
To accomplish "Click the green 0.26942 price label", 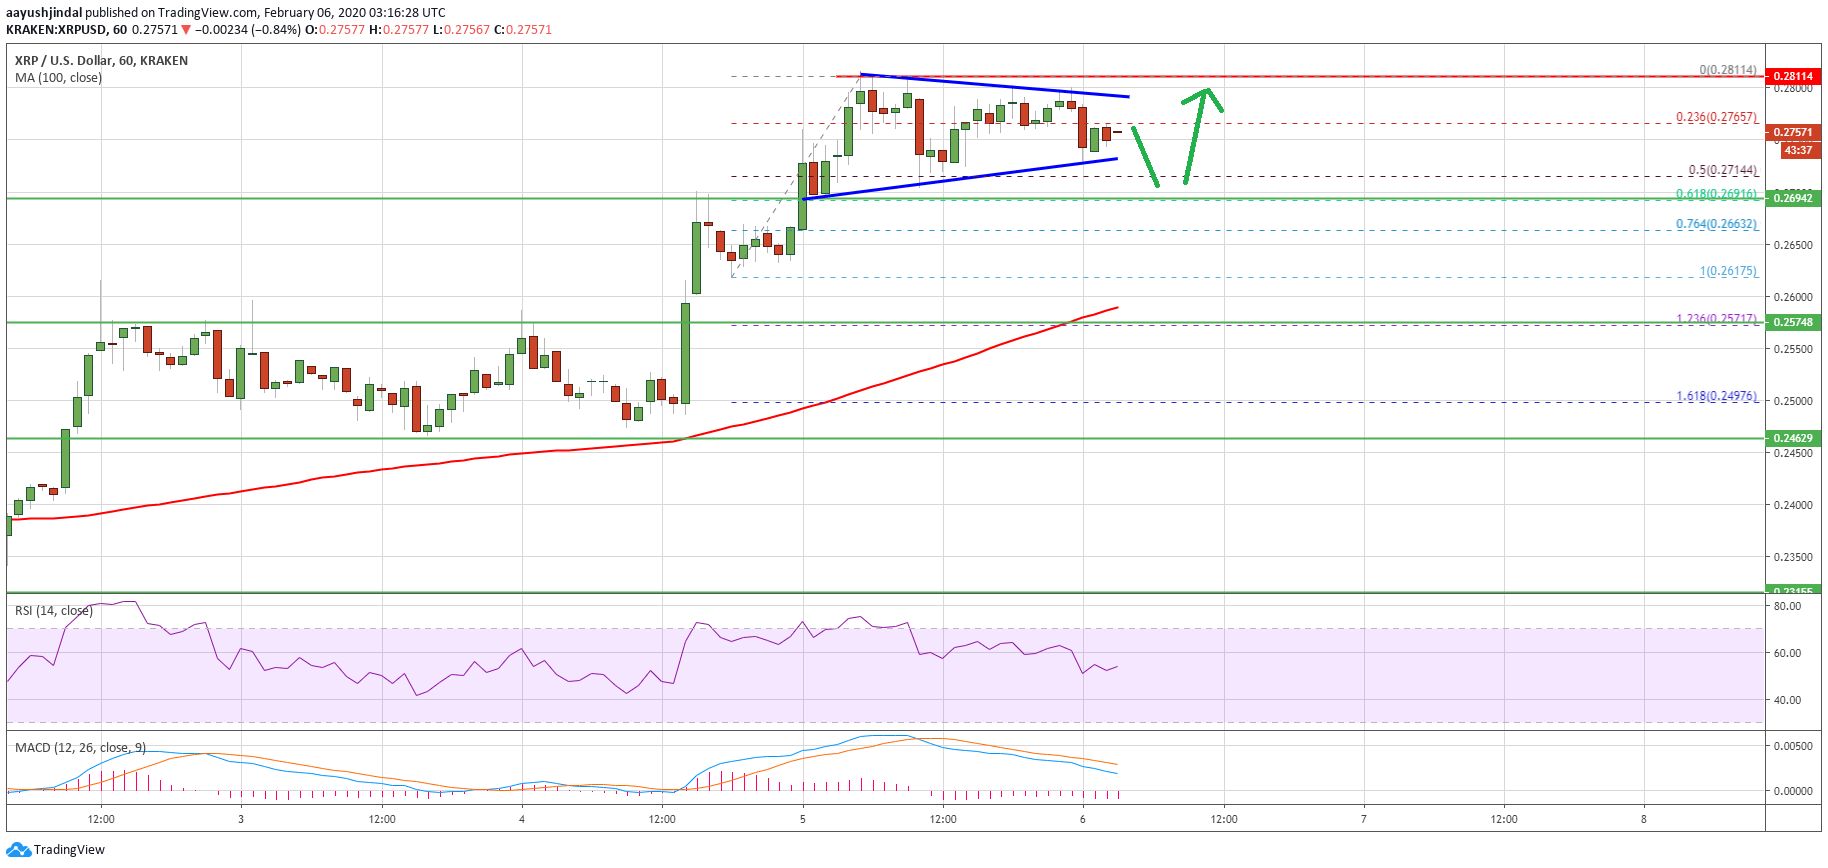I will [1794, 198].
